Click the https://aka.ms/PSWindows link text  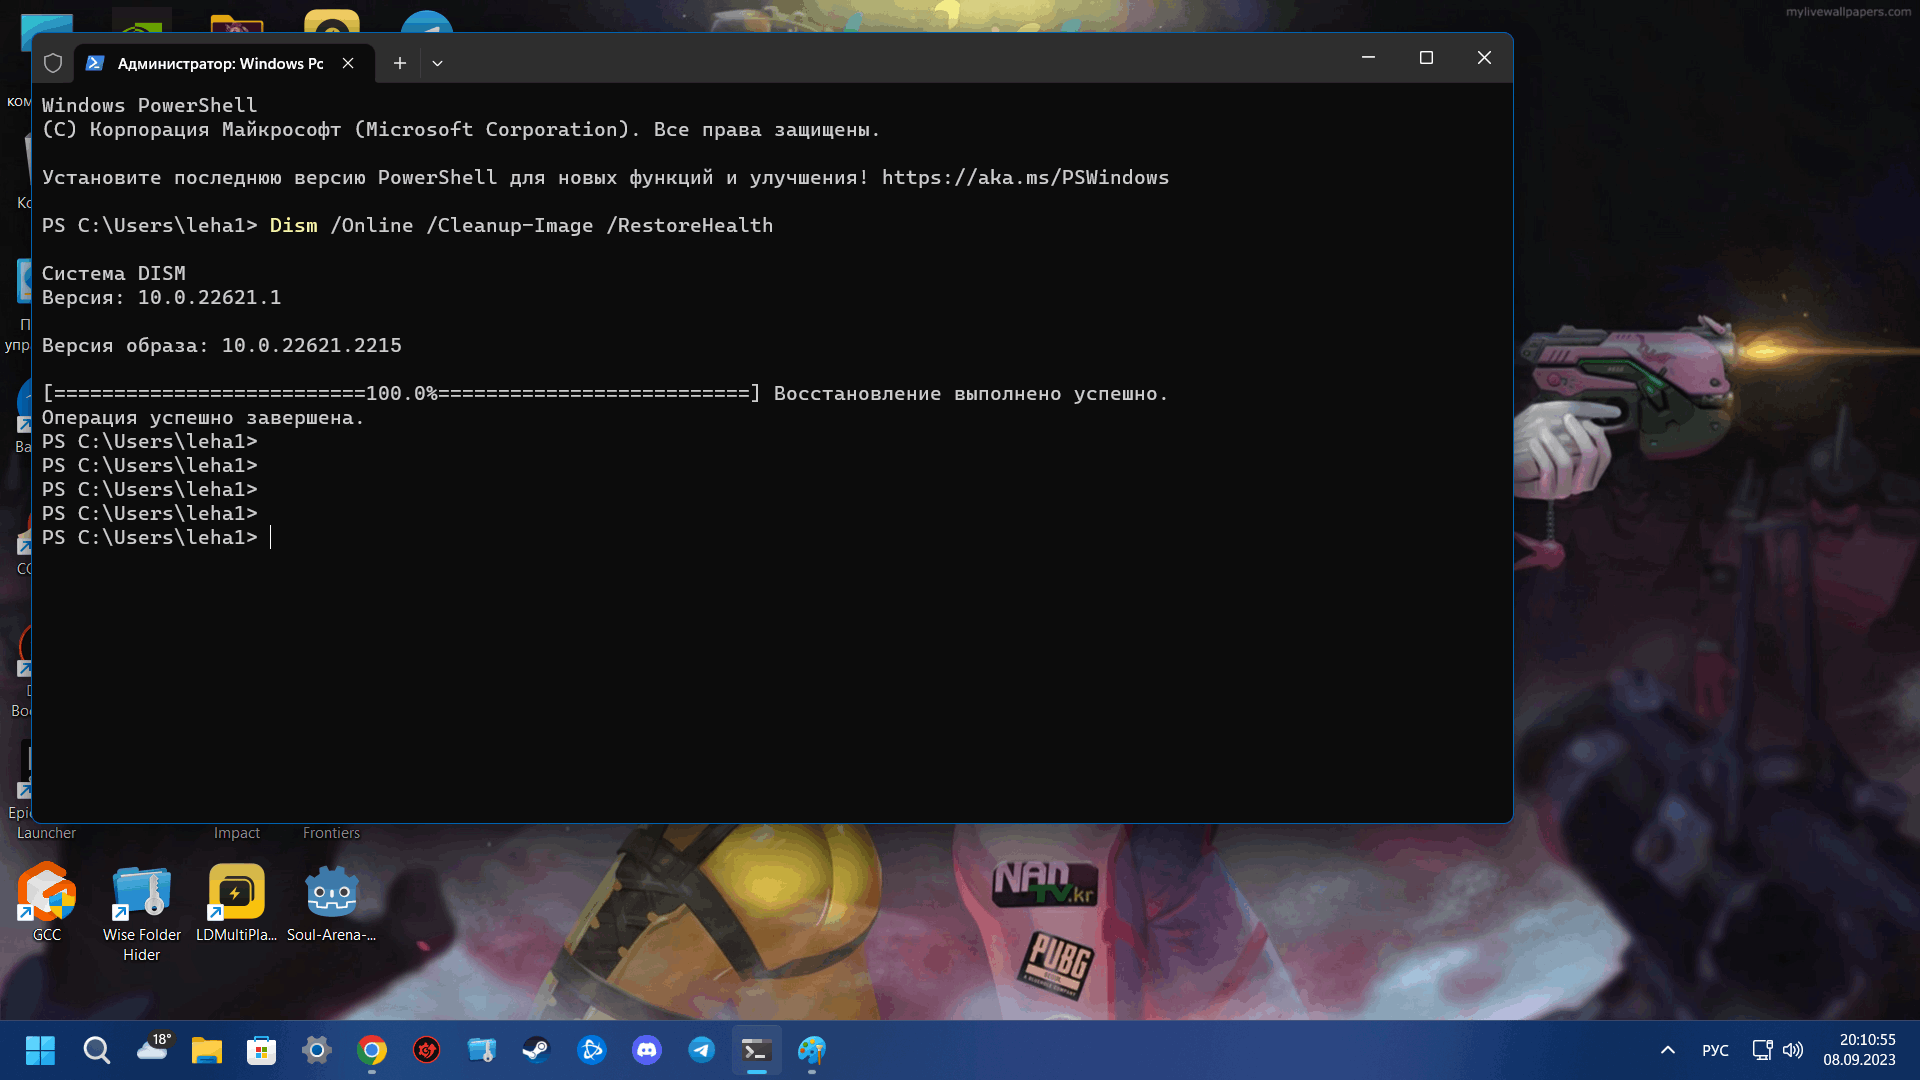(1025, 177)
